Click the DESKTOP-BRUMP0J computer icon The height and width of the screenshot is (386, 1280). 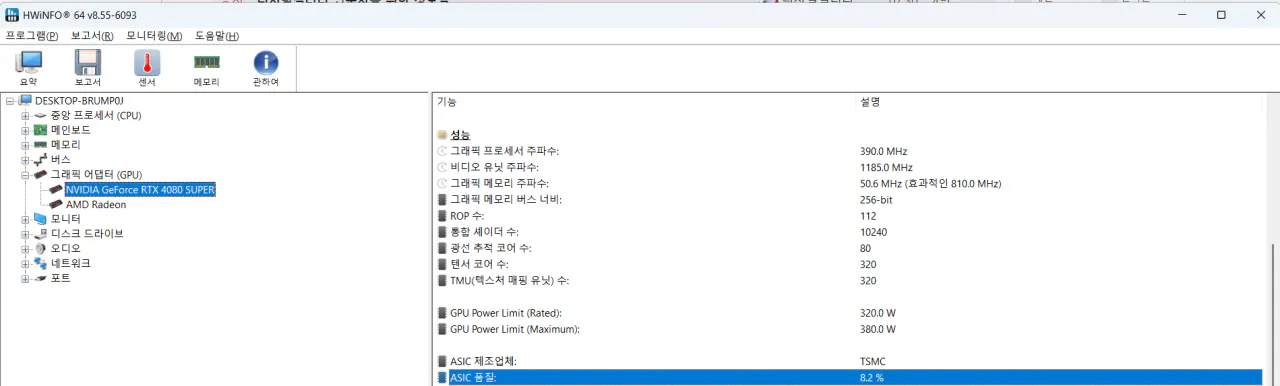click(x=25, y=101)
